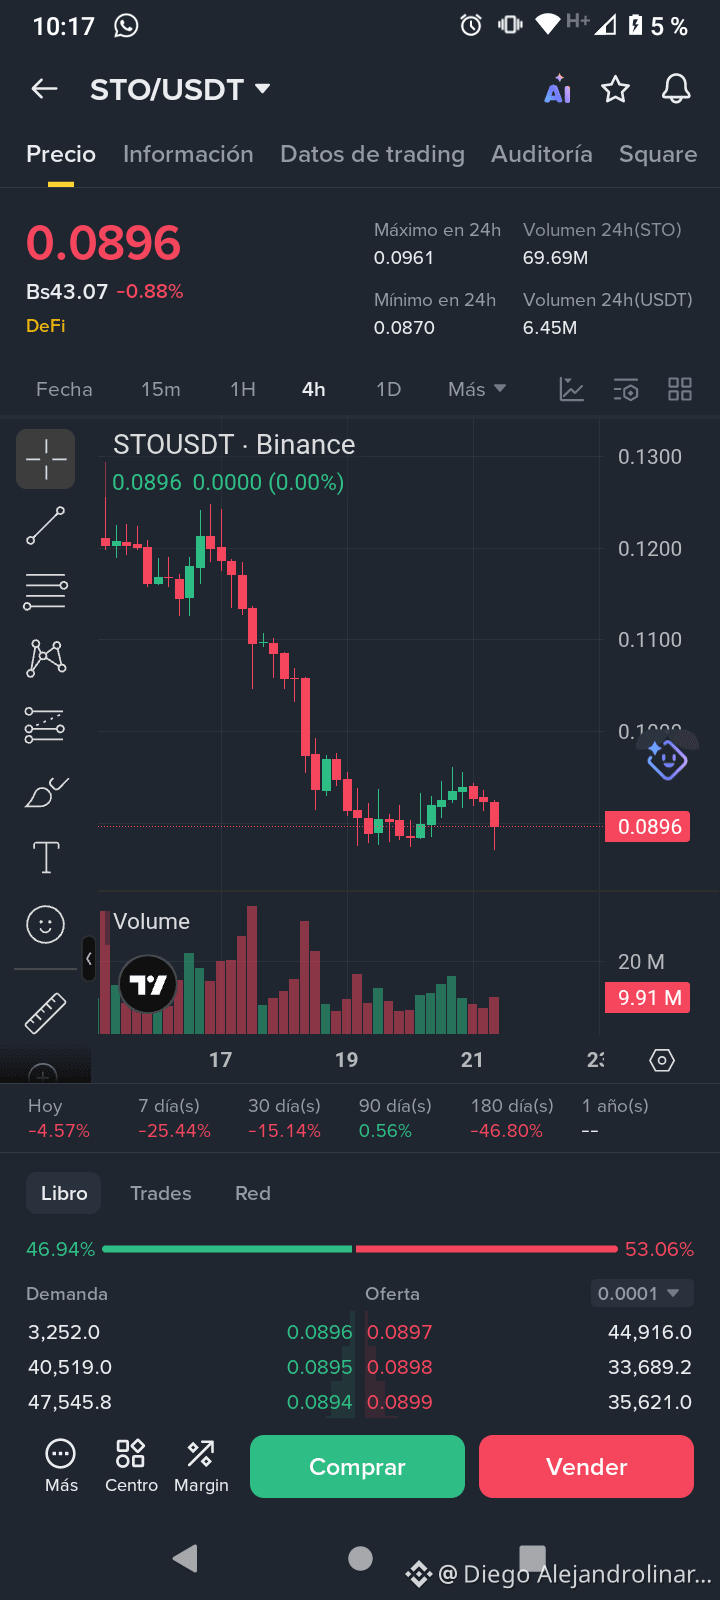Open the Trades tab
This screenshot has height=1600, width=720.
click(x=161, y=1193)
